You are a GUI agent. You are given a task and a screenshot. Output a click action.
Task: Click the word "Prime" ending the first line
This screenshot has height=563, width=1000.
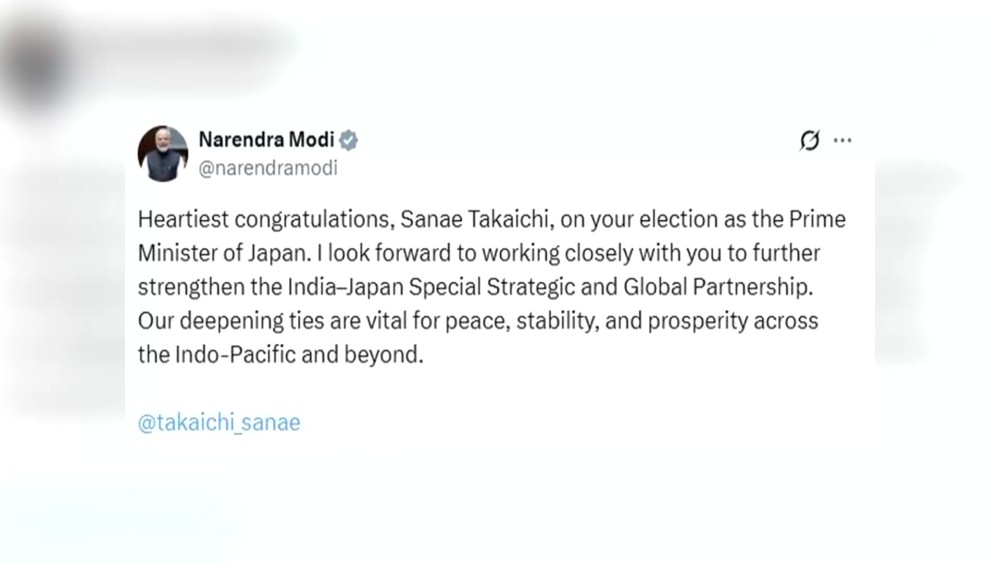pyautogui.click(x=820, y=219)
